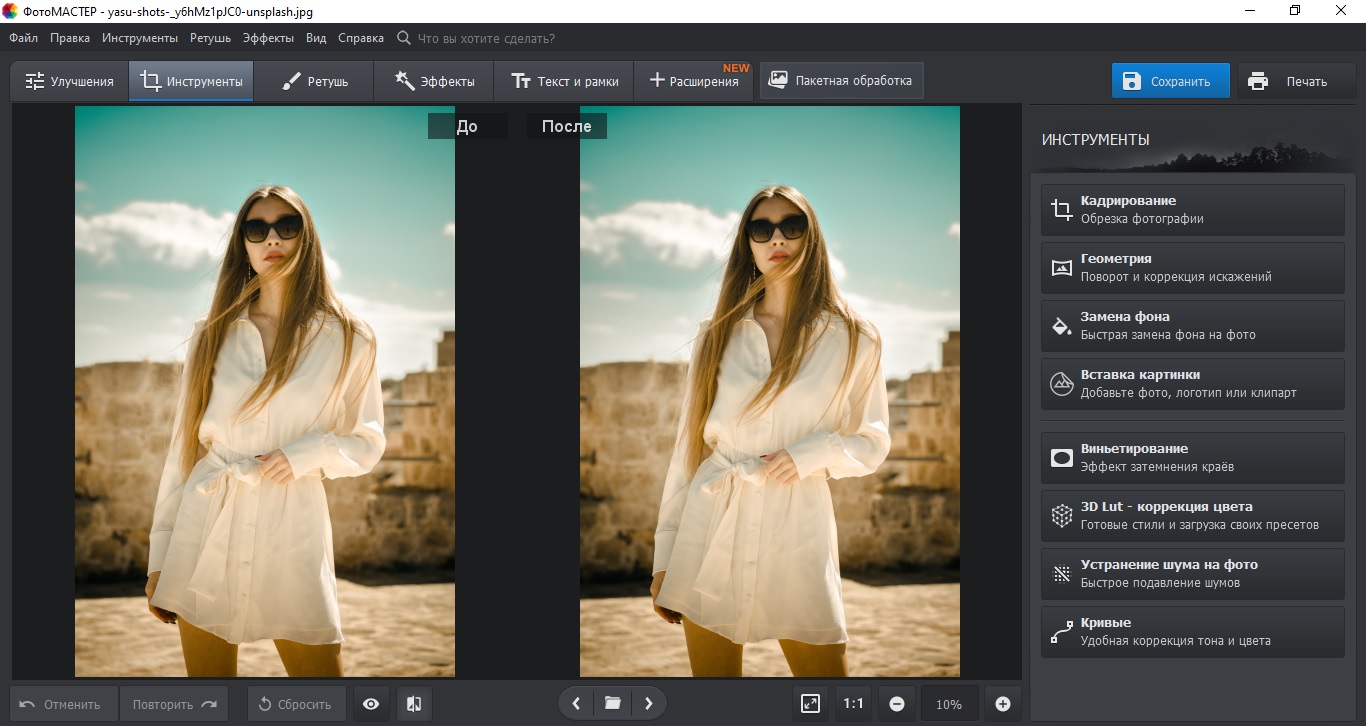Switch to the Инструменты tab

tap(191, 81)
